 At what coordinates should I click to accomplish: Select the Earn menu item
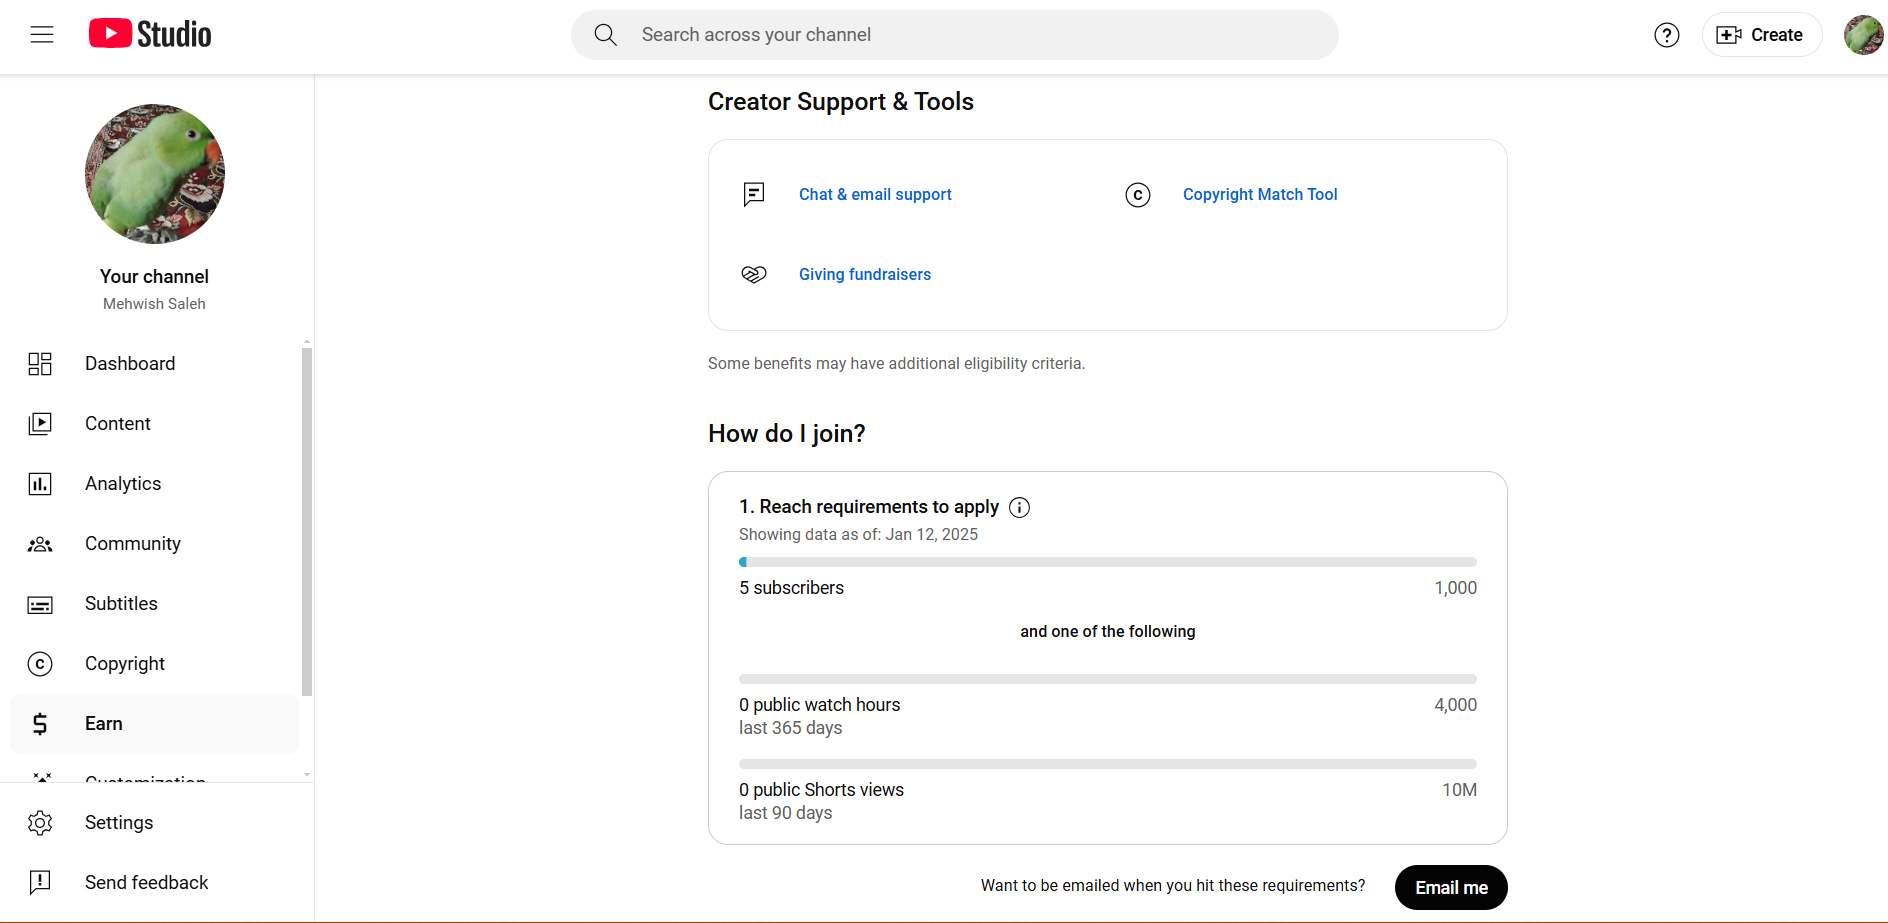click(x=104, y=724)
